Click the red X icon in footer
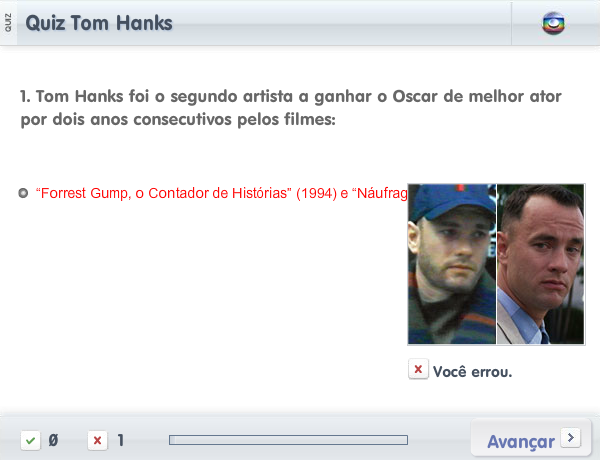Image resolution: width=600 pixels, height=460 pixels. [x=98, y=440]
